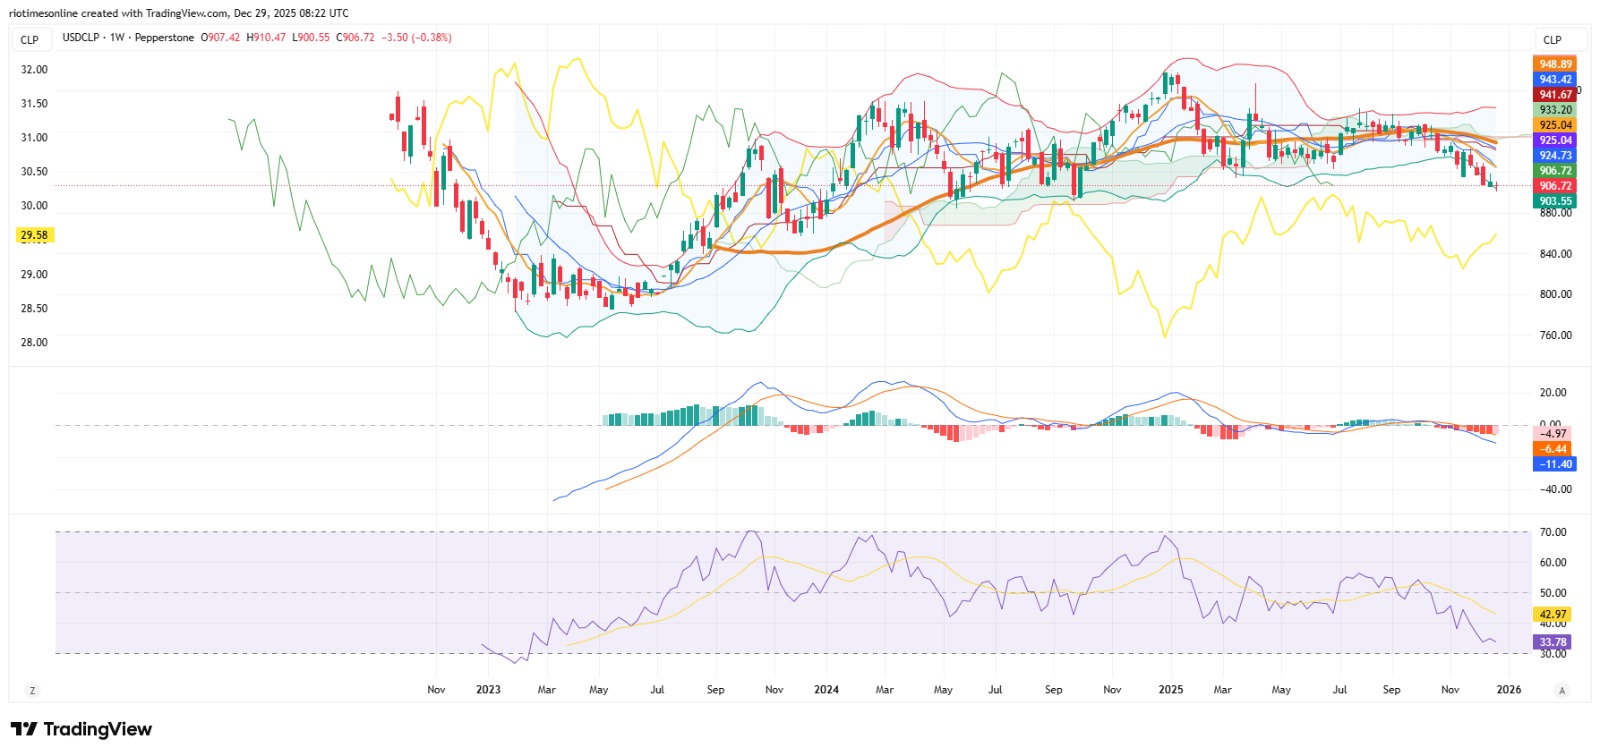Select the low value L900.55
Image resolution: width=1600 pixels, height=756 pixels.
311,38
